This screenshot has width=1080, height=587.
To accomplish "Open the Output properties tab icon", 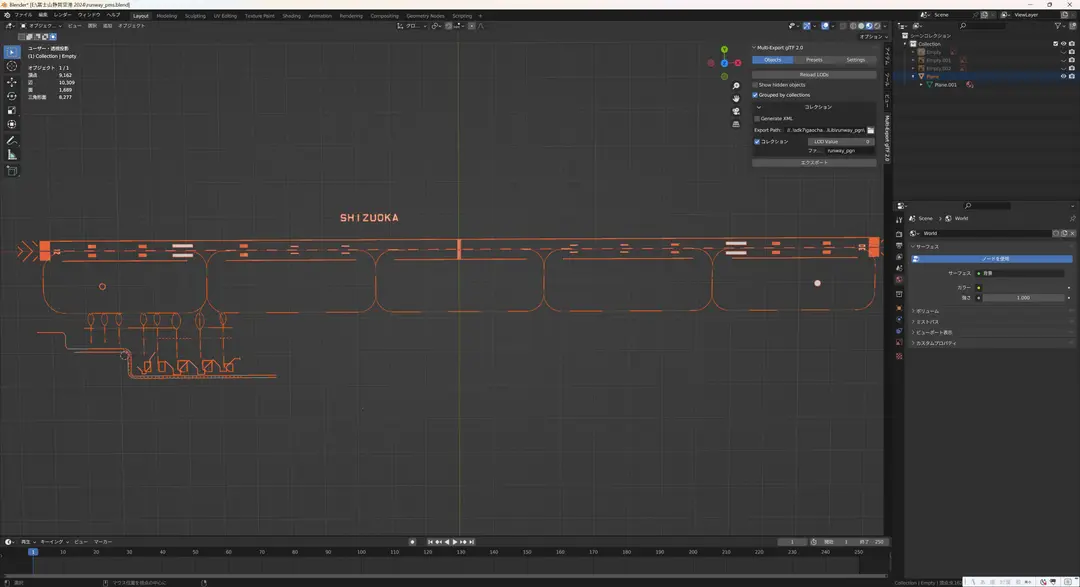I will pyautogui.click(x=899, y=246).
